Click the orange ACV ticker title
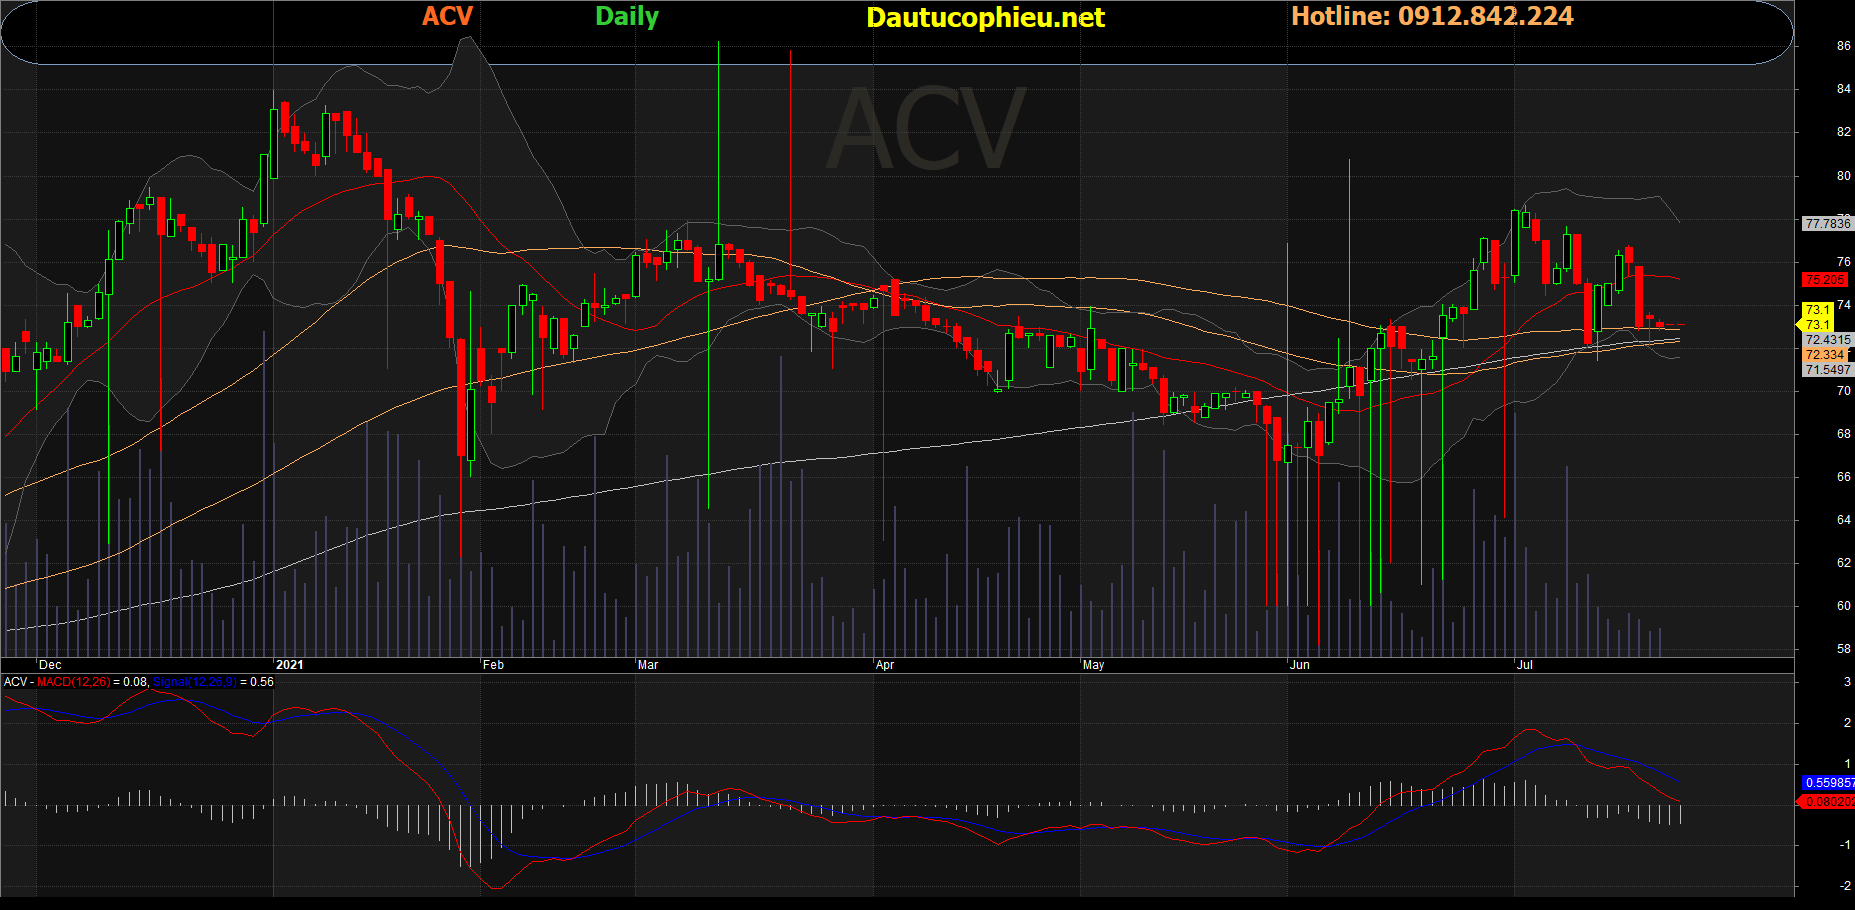The width and height of the screenshot is (1855, 910). click(447, 16)
